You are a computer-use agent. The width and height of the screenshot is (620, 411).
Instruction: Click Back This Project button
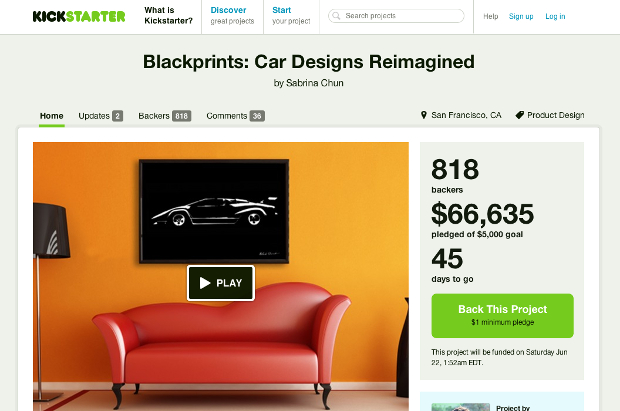click(x=502, y=315)
